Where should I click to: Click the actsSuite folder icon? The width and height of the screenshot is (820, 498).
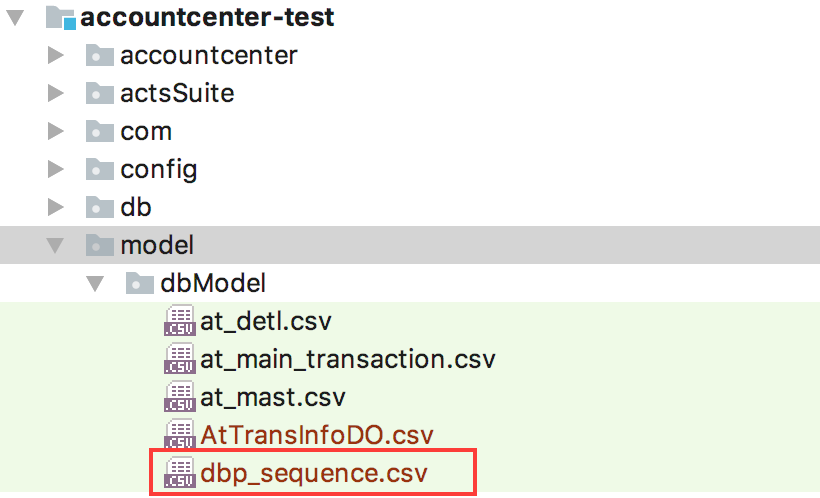click(x=99, y=93)
